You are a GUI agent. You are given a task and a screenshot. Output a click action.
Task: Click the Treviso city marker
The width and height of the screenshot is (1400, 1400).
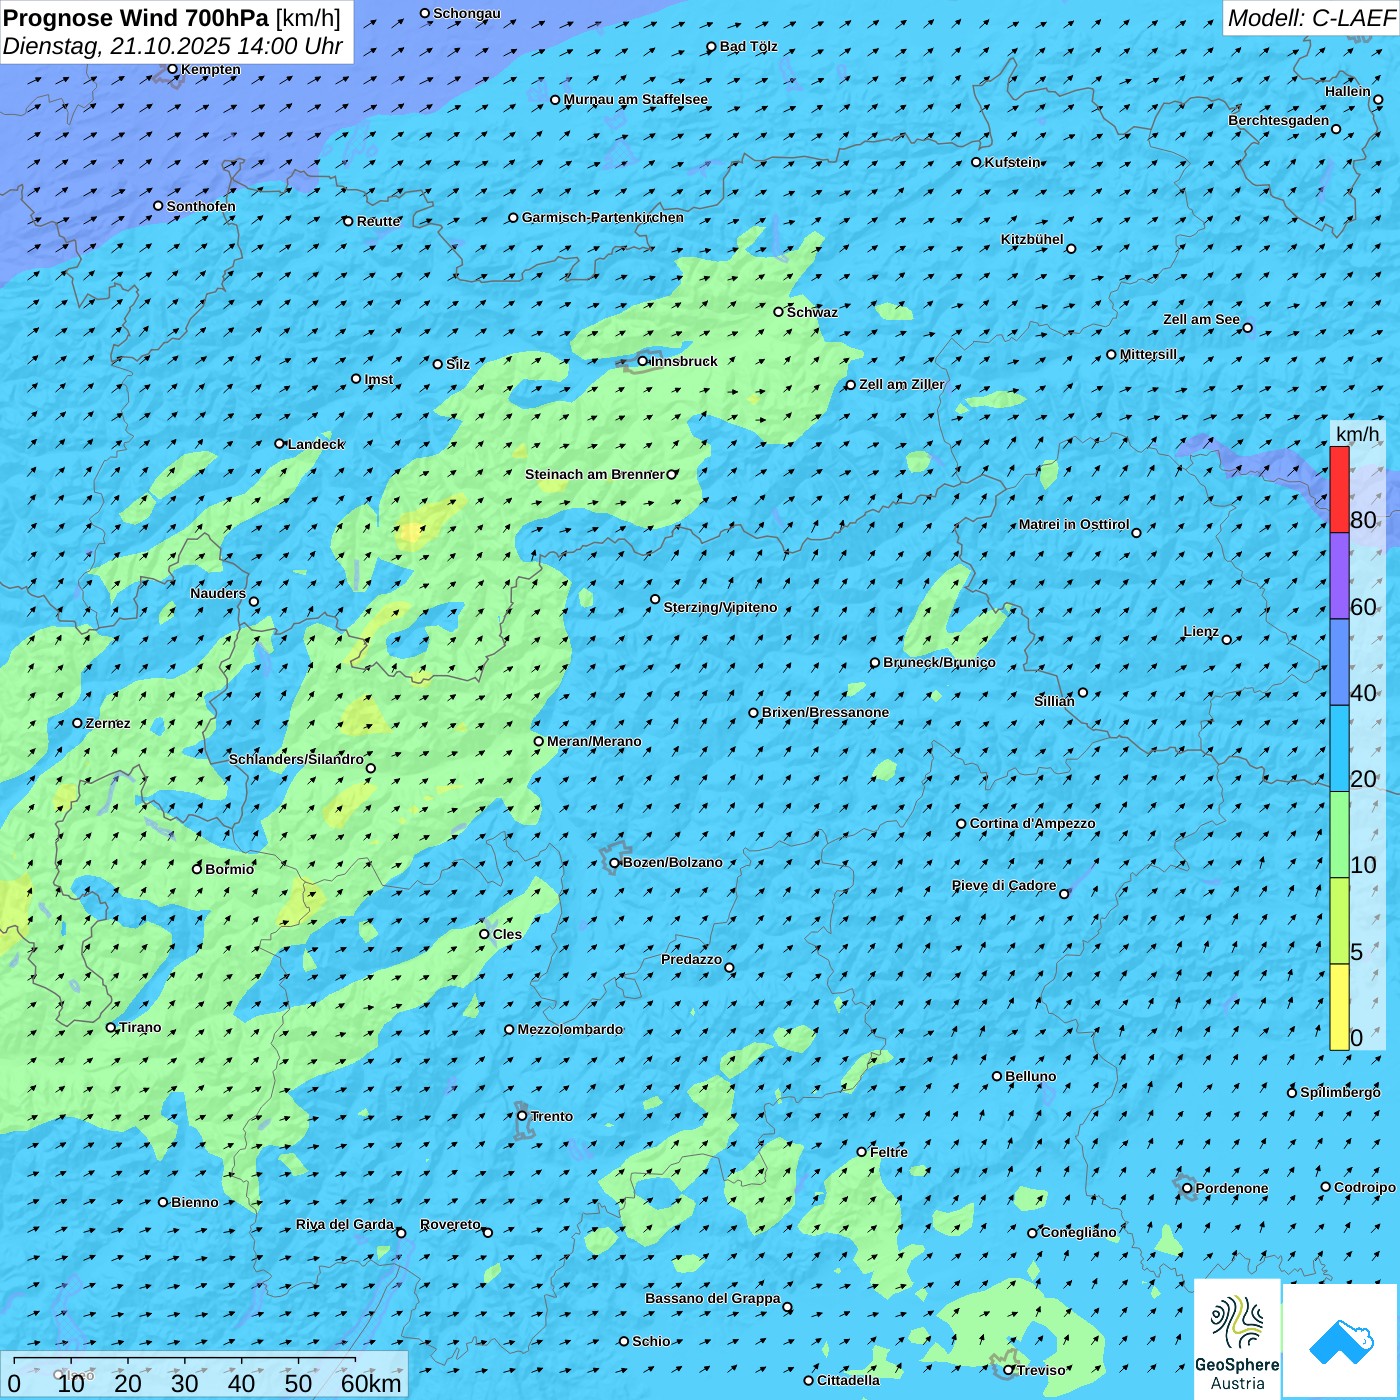click(1009, 1370)
